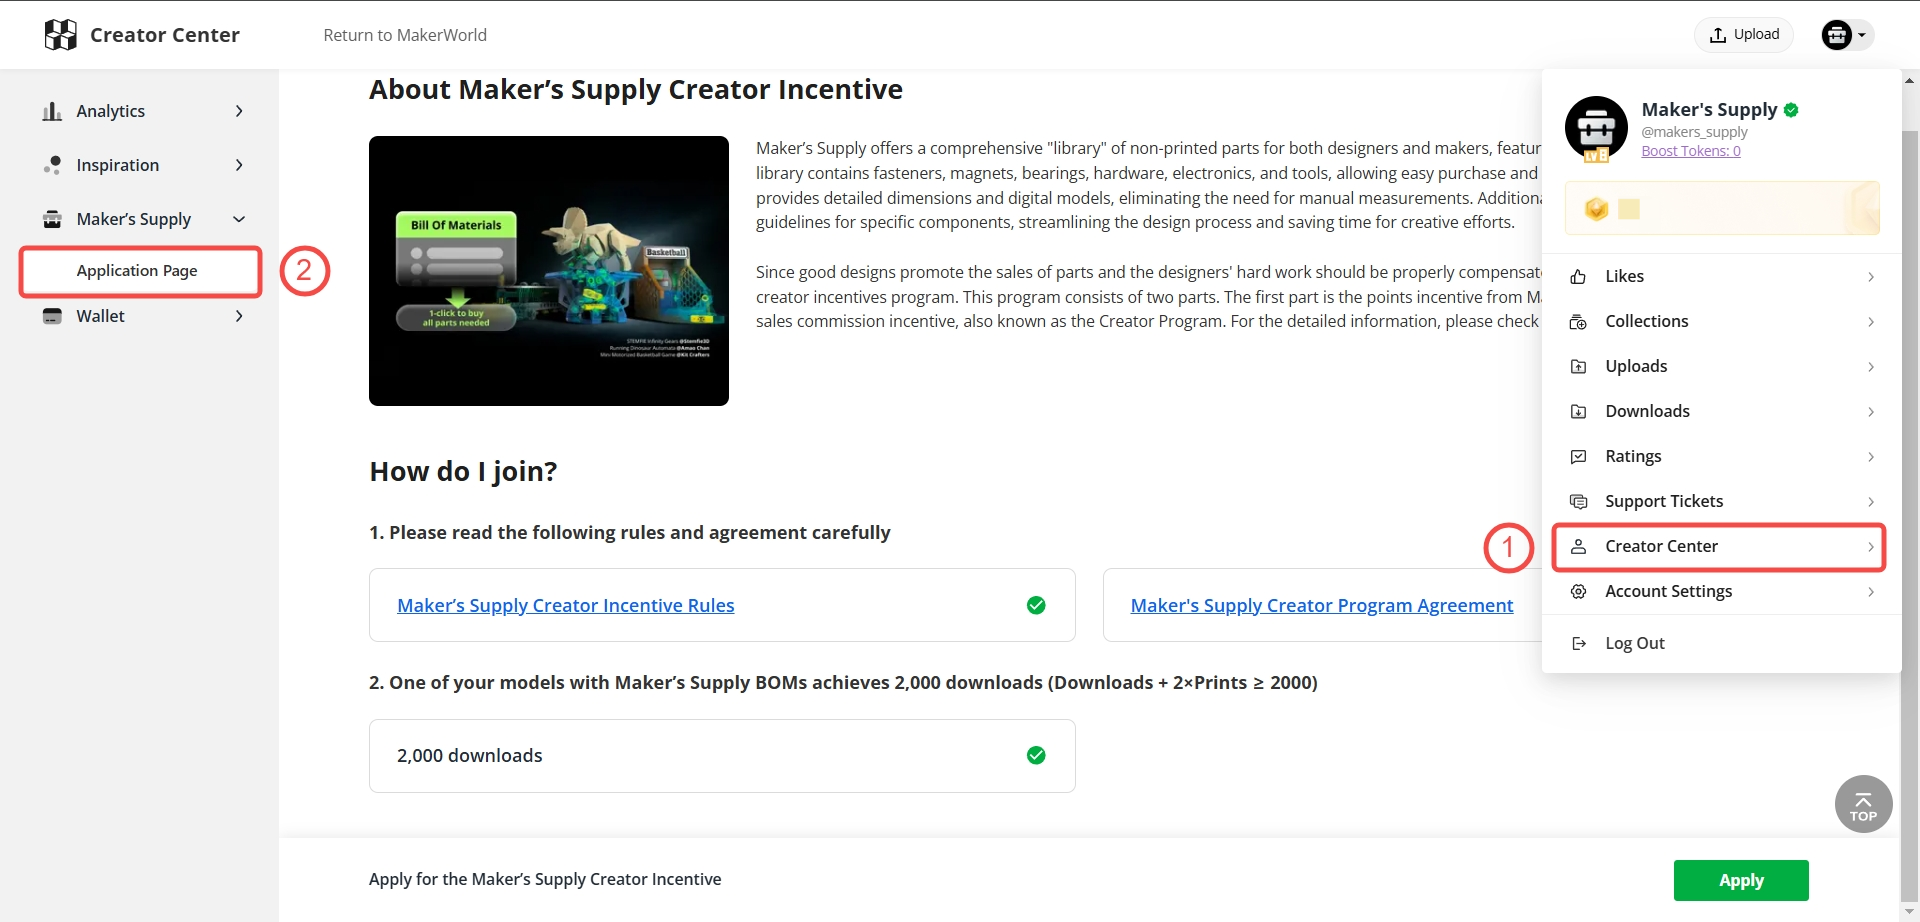The image size is (1920, 922).
Task: Expand the Wallet sidebar section
Action: (x=239, y=316)
